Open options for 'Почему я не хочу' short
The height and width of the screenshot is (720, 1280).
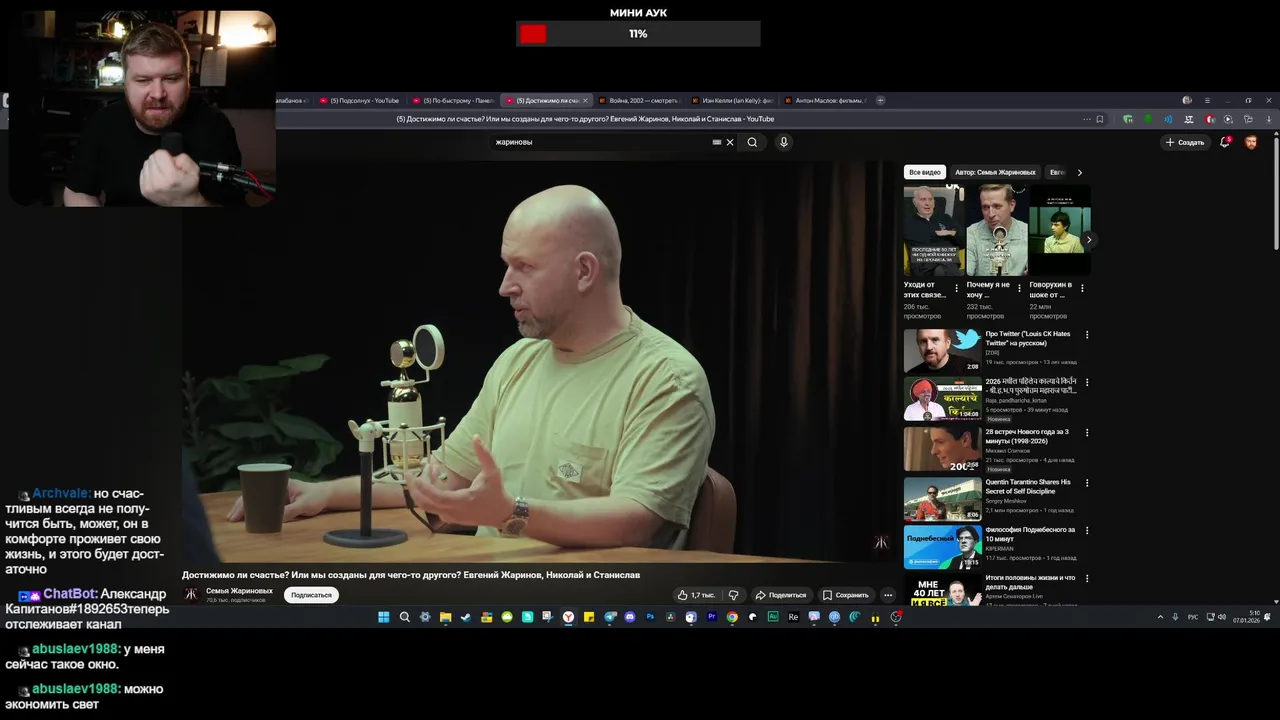click(1019, 288)
